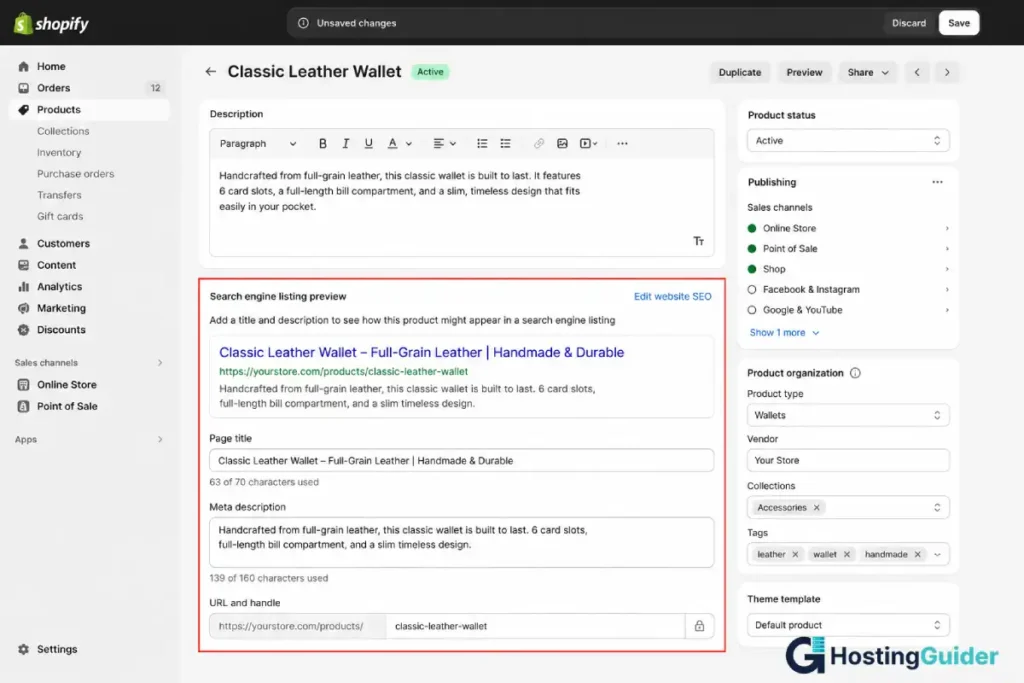Click the Tt text size icon in description

(699, 241)
